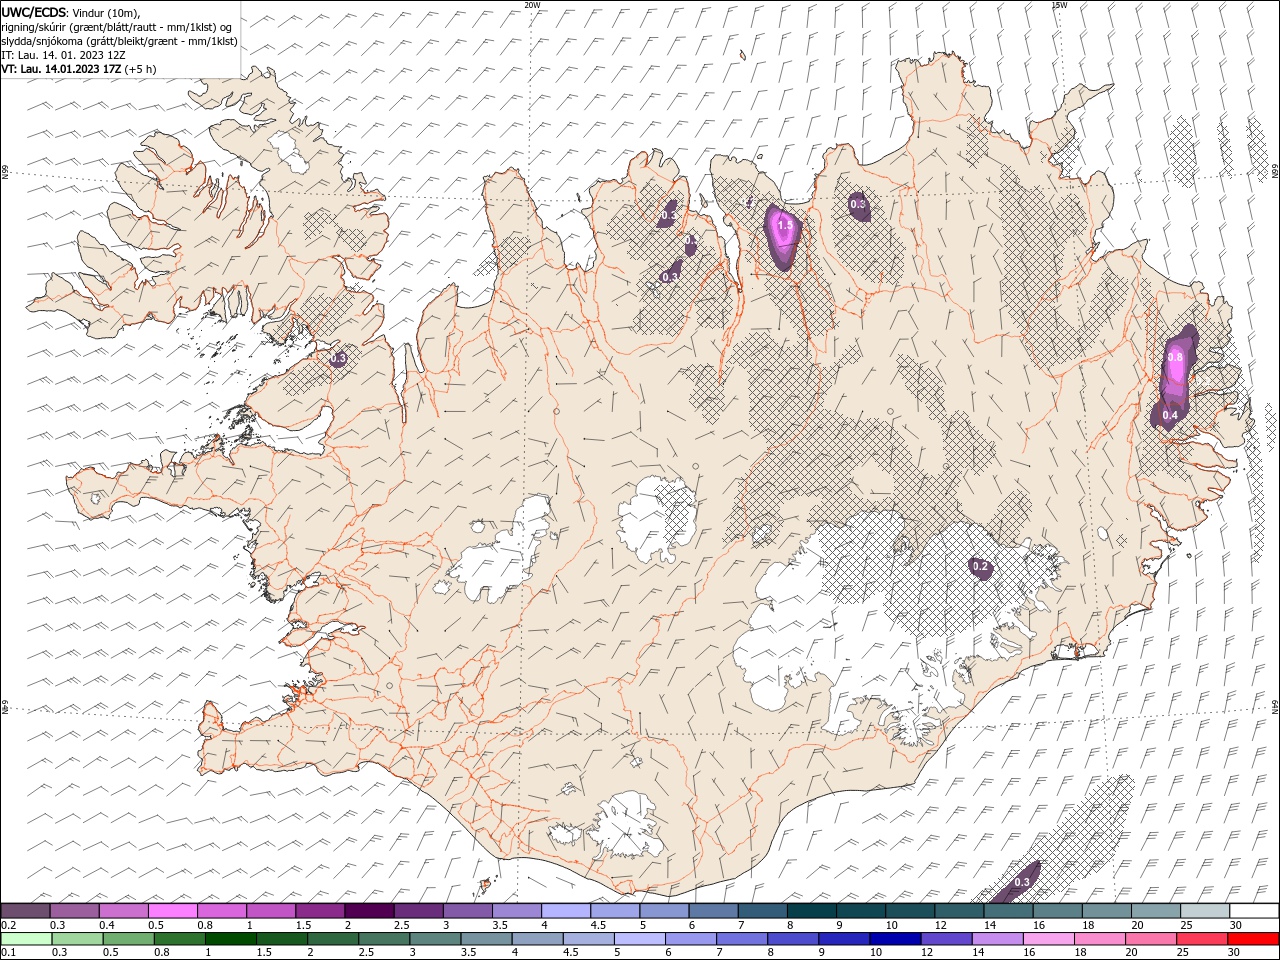Click the '0.4' value below the eastern pink patch
The image size is (1280, 960).
[1170, 415]
